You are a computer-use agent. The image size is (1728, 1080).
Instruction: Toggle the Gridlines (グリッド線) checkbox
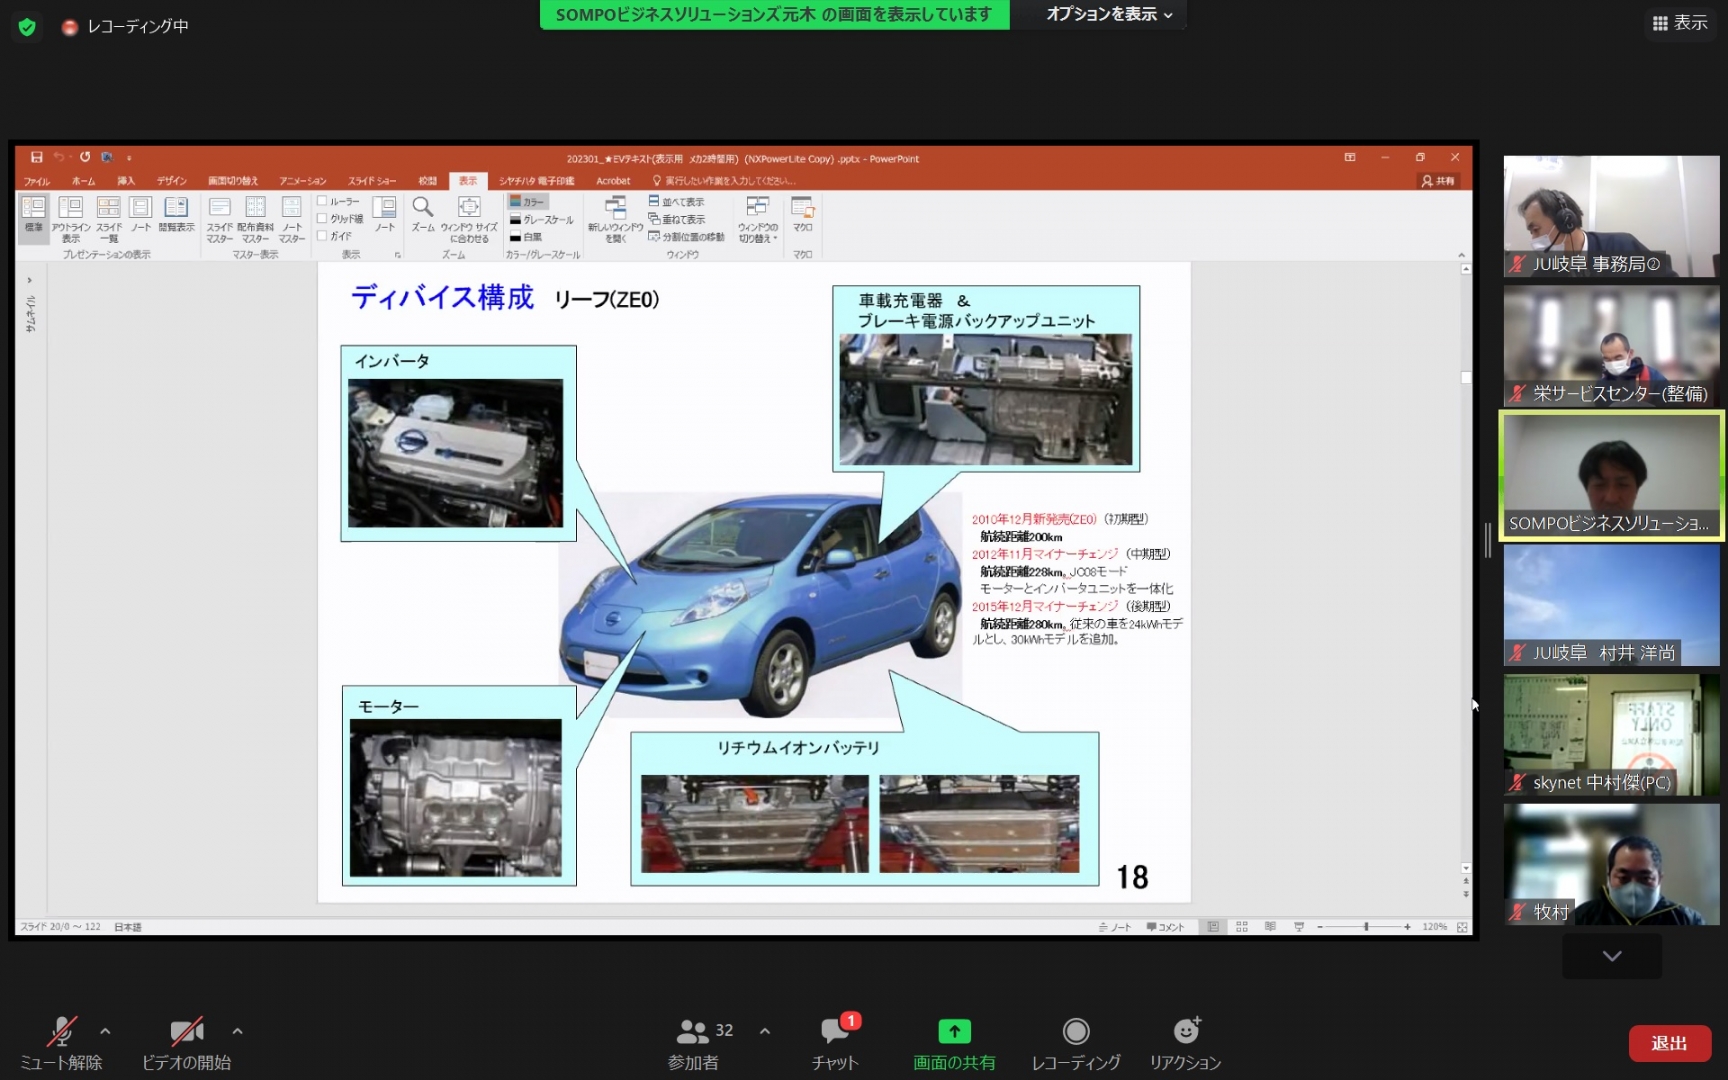tap(340, 218)
